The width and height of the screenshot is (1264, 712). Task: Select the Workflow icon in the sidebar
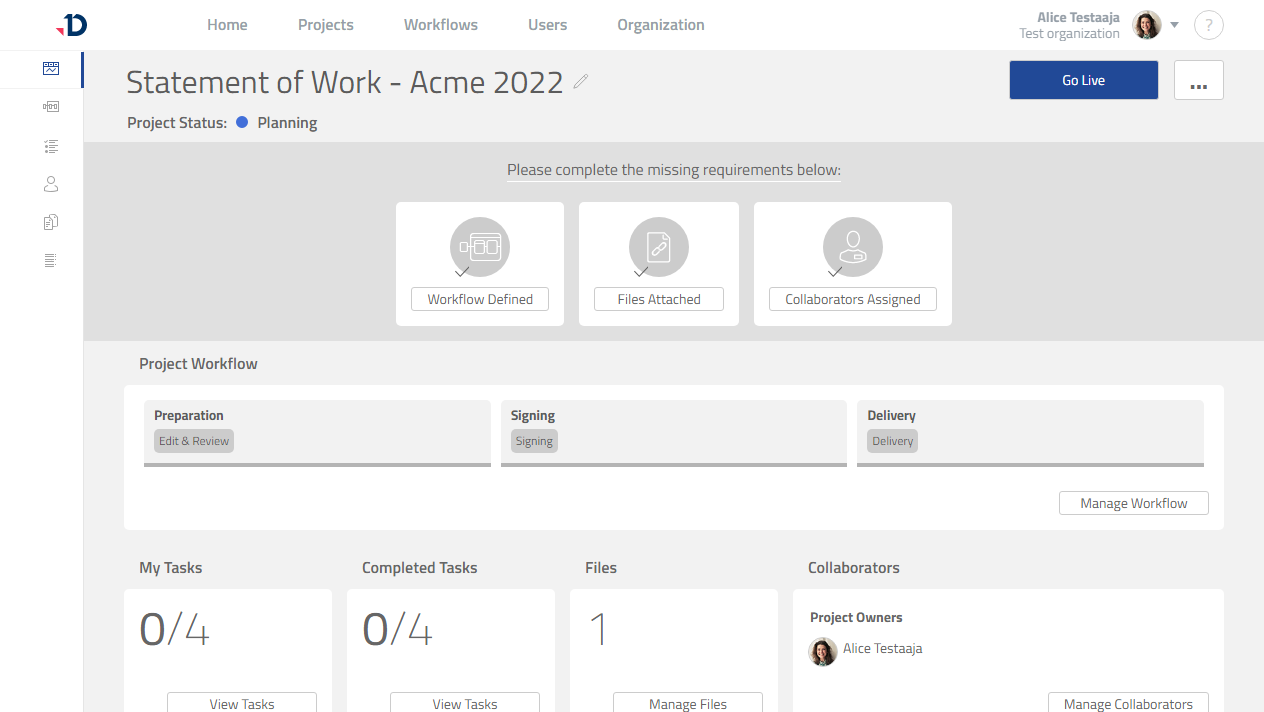[50, 107]
